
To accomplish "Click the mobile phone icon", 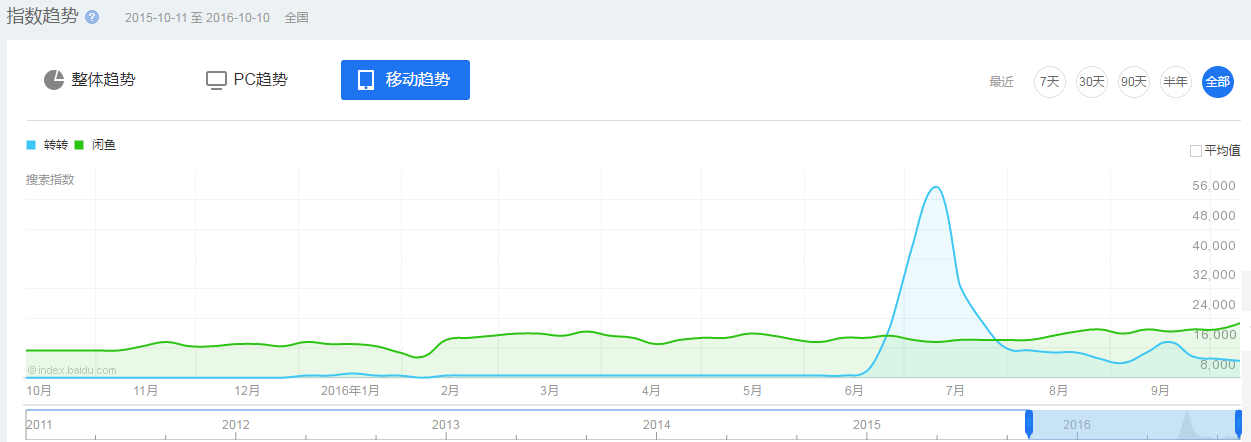I will (366, 80).
